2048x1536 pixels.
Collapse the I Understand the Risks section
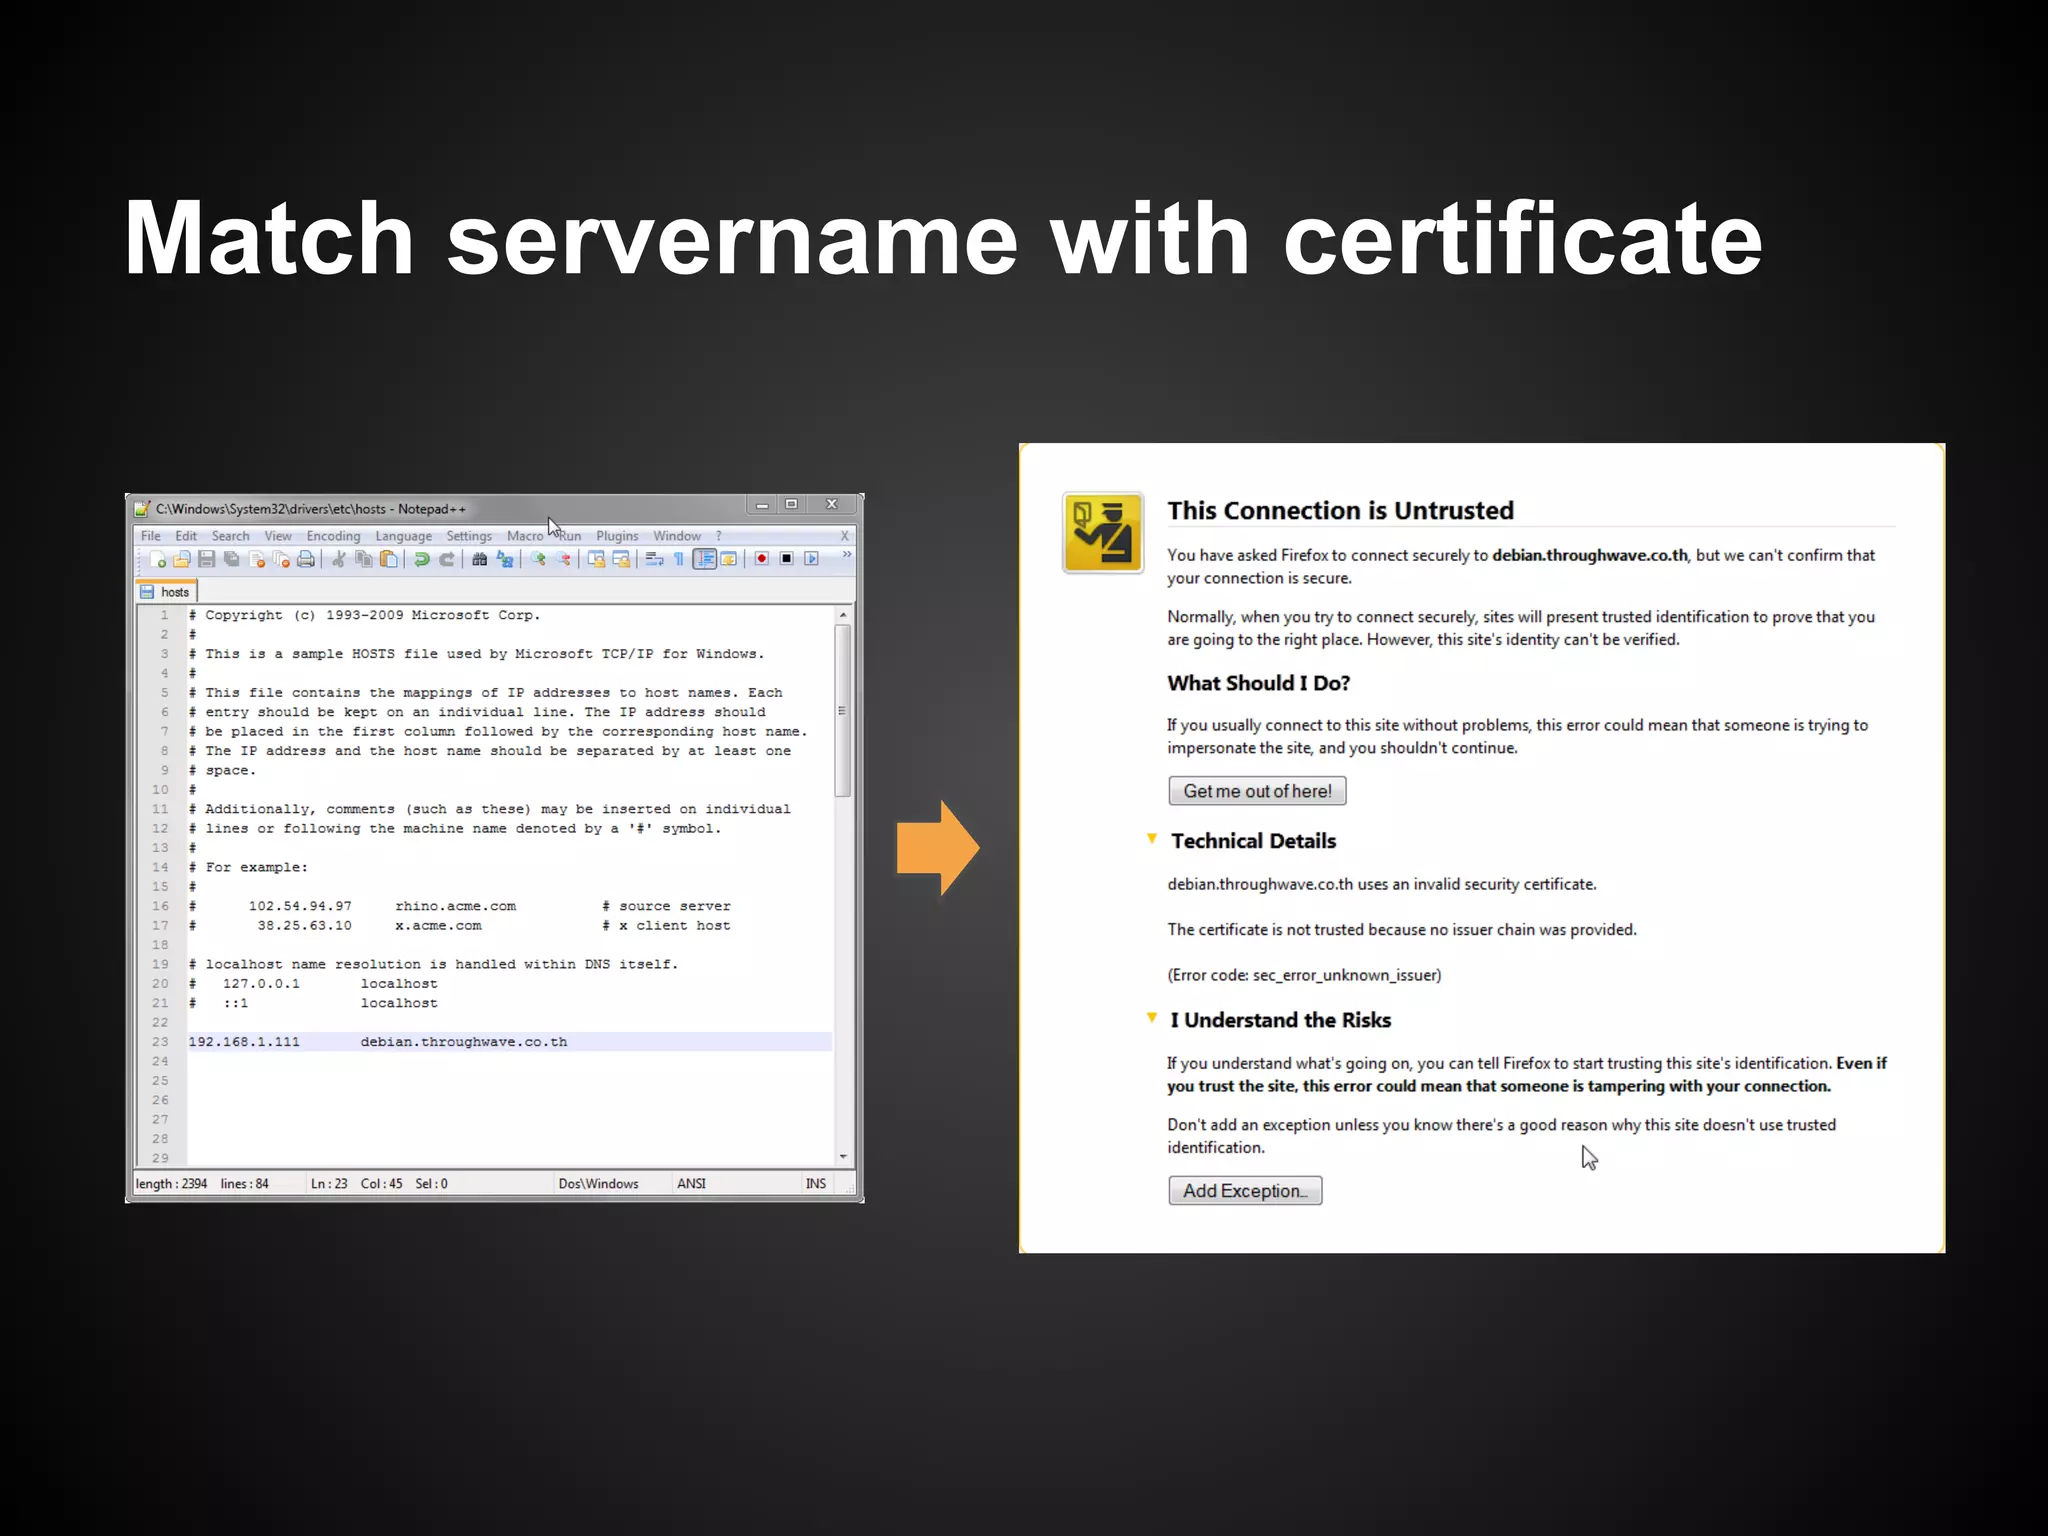1152,1018
